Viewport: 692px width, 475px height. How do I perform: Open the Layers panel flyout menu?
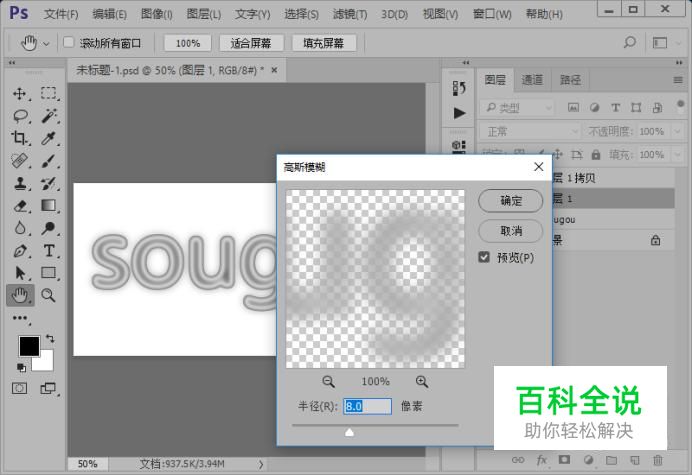pyautogui.click(x=678, y=80)
